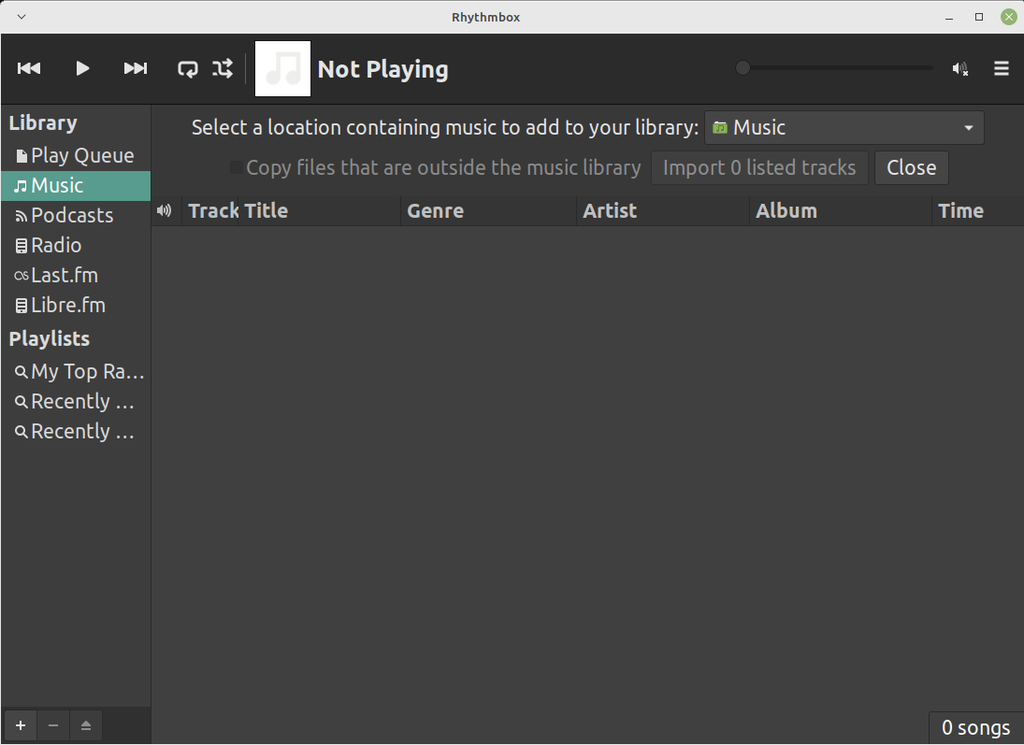Toggle shuffle mode
Image resolution: width=1024 pixels, height=745 pixels.
222,69
